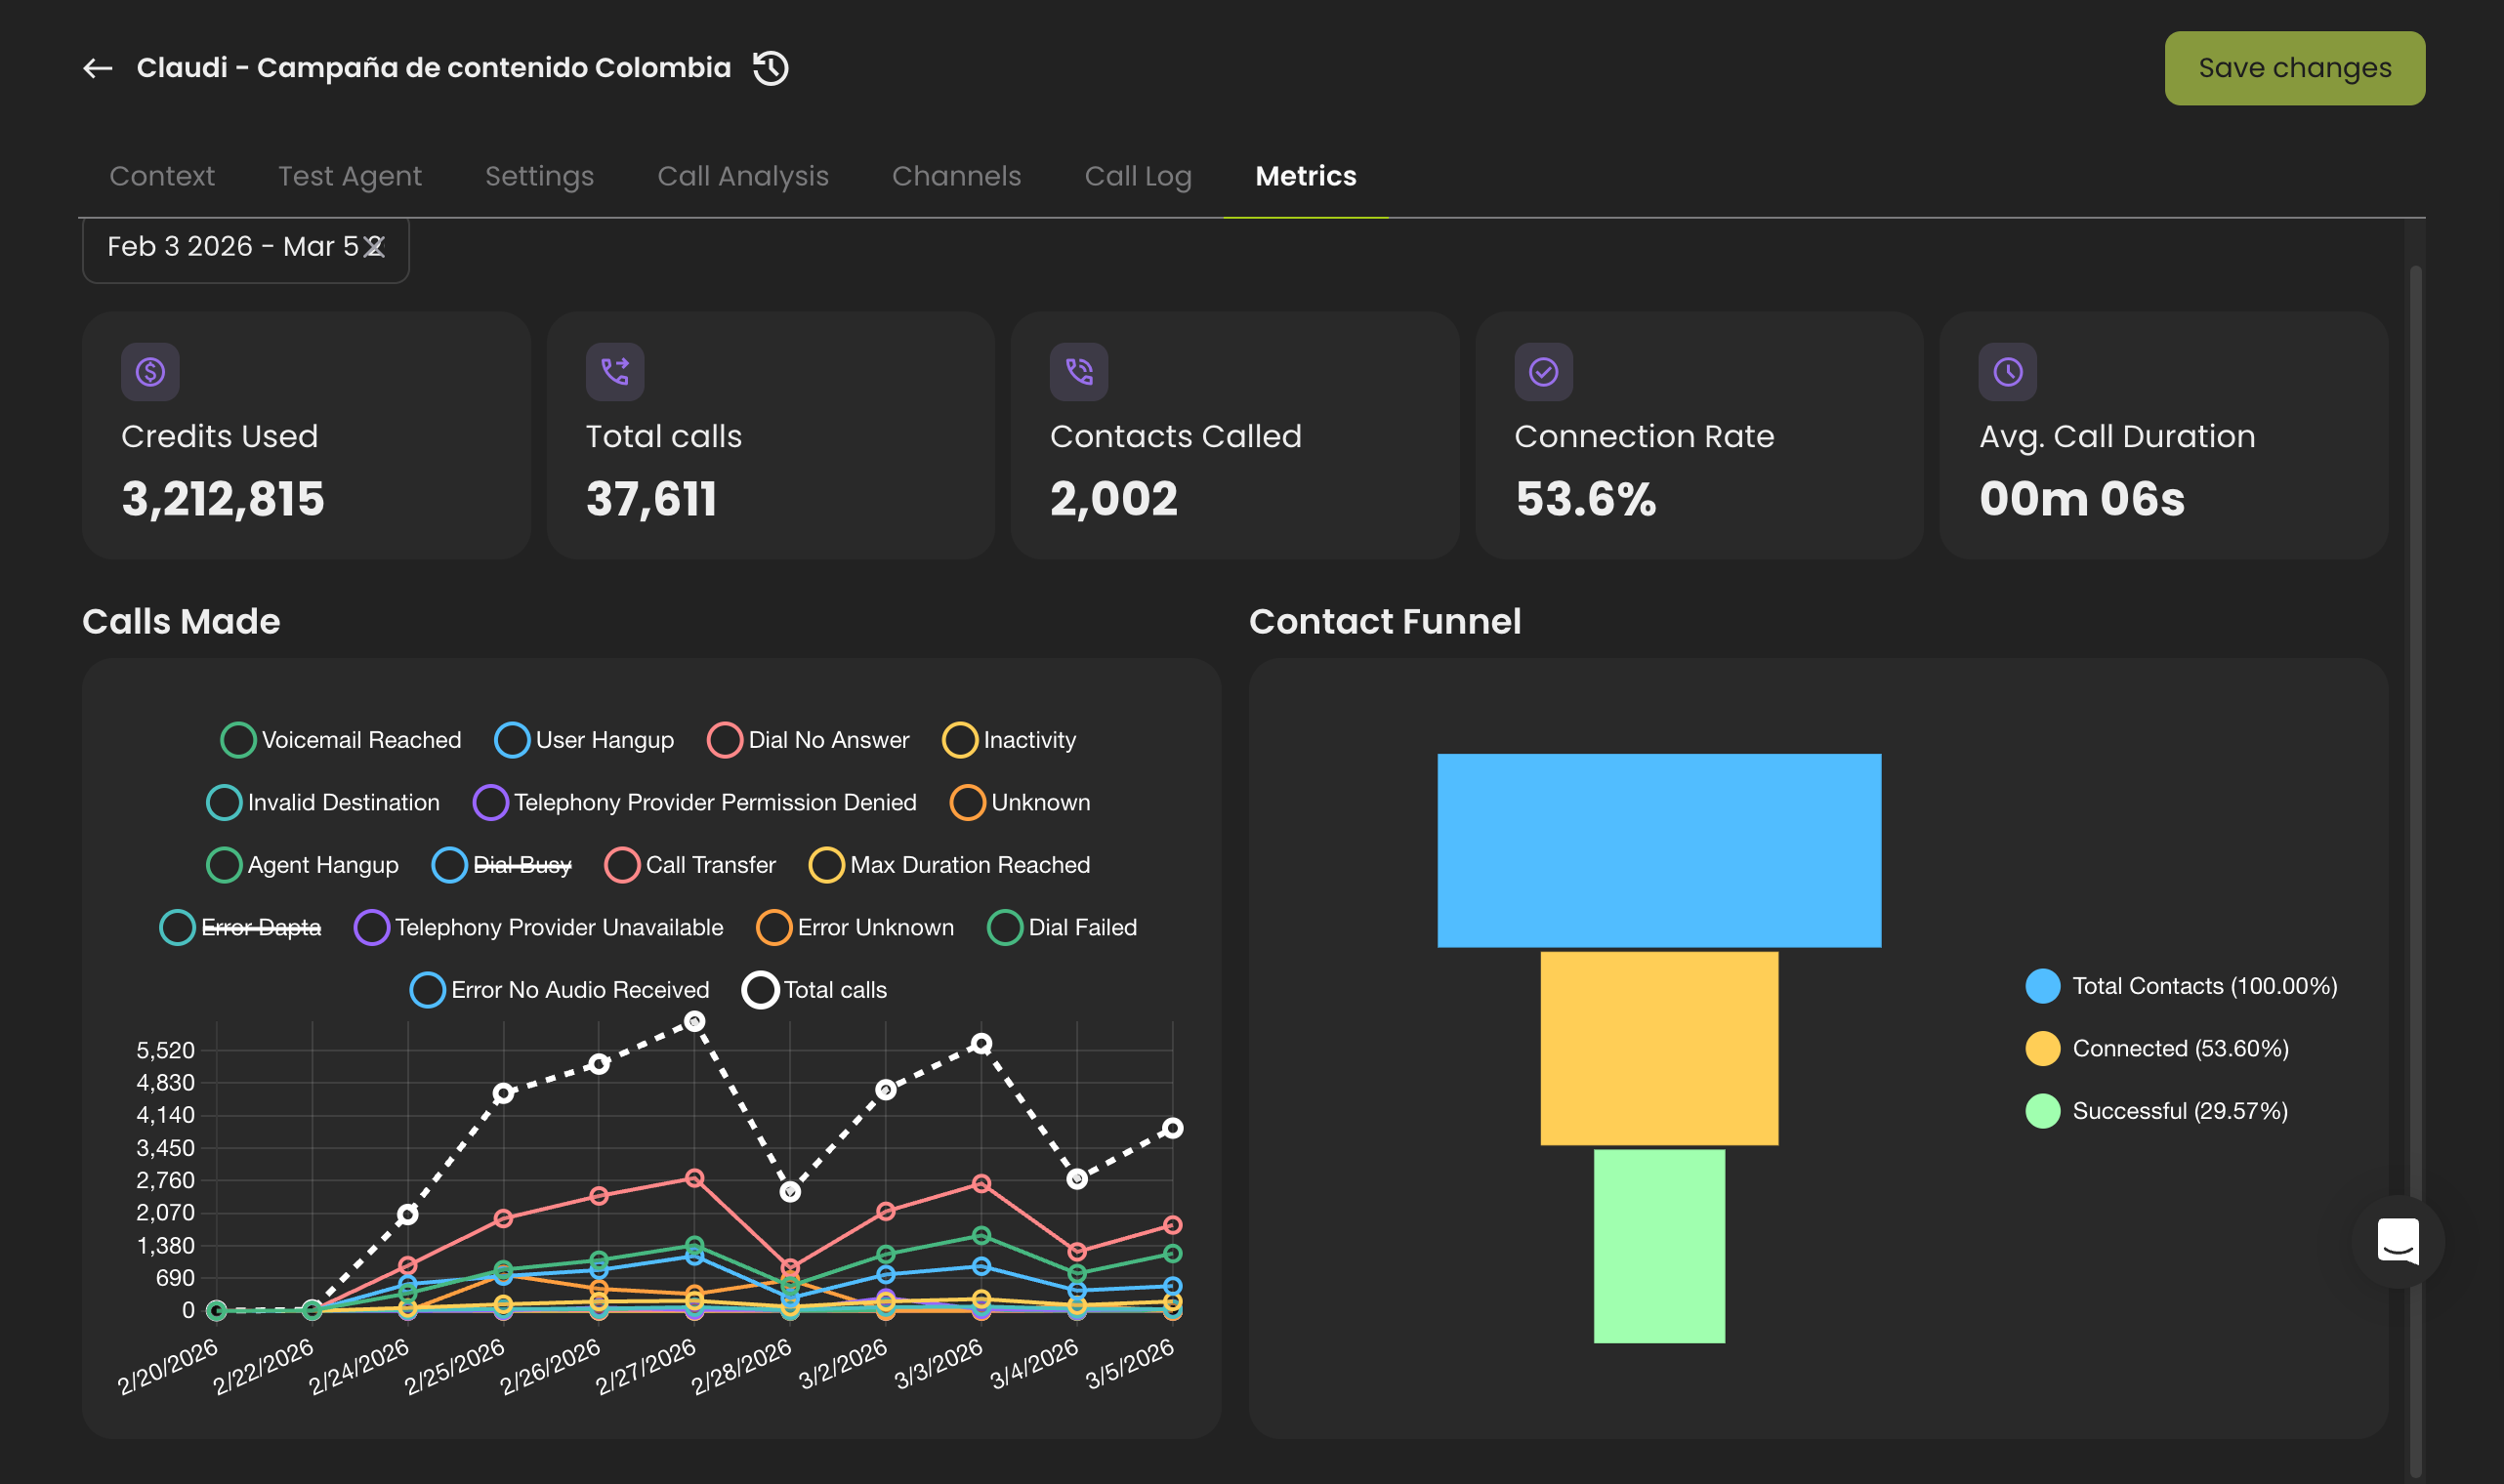Image resolution: width=2504 pixels, height=1484 pixels.
Task: Click the checkmark icon on Connection Rate card
Action: click(x=1542, y=371)
